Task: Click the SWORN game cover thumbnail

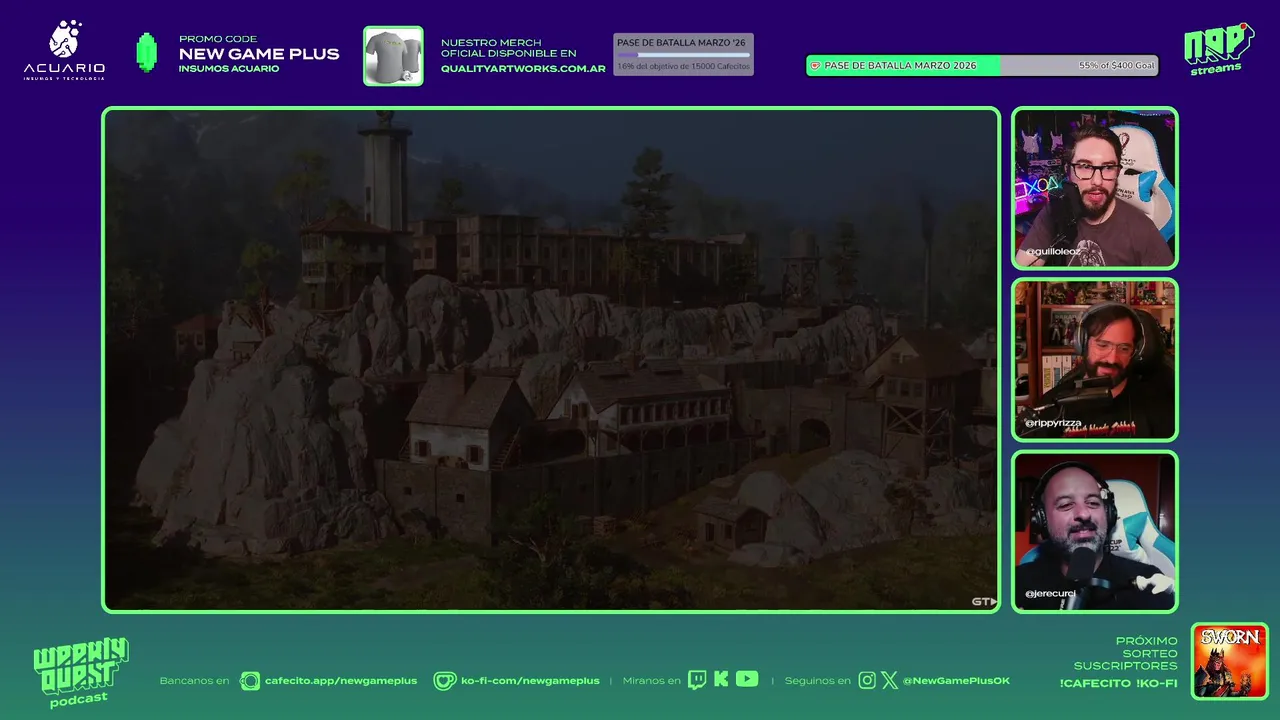Action: 1230,662
